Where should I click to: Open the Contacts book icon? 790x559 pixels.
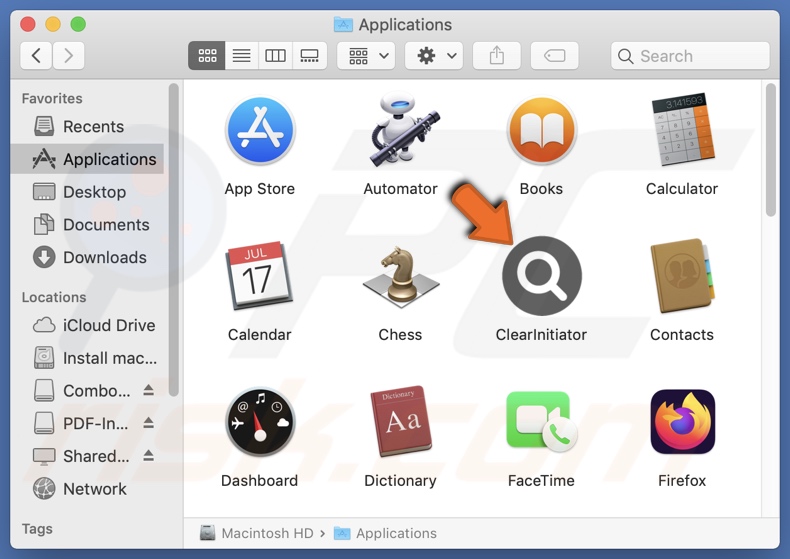point(683,276)
